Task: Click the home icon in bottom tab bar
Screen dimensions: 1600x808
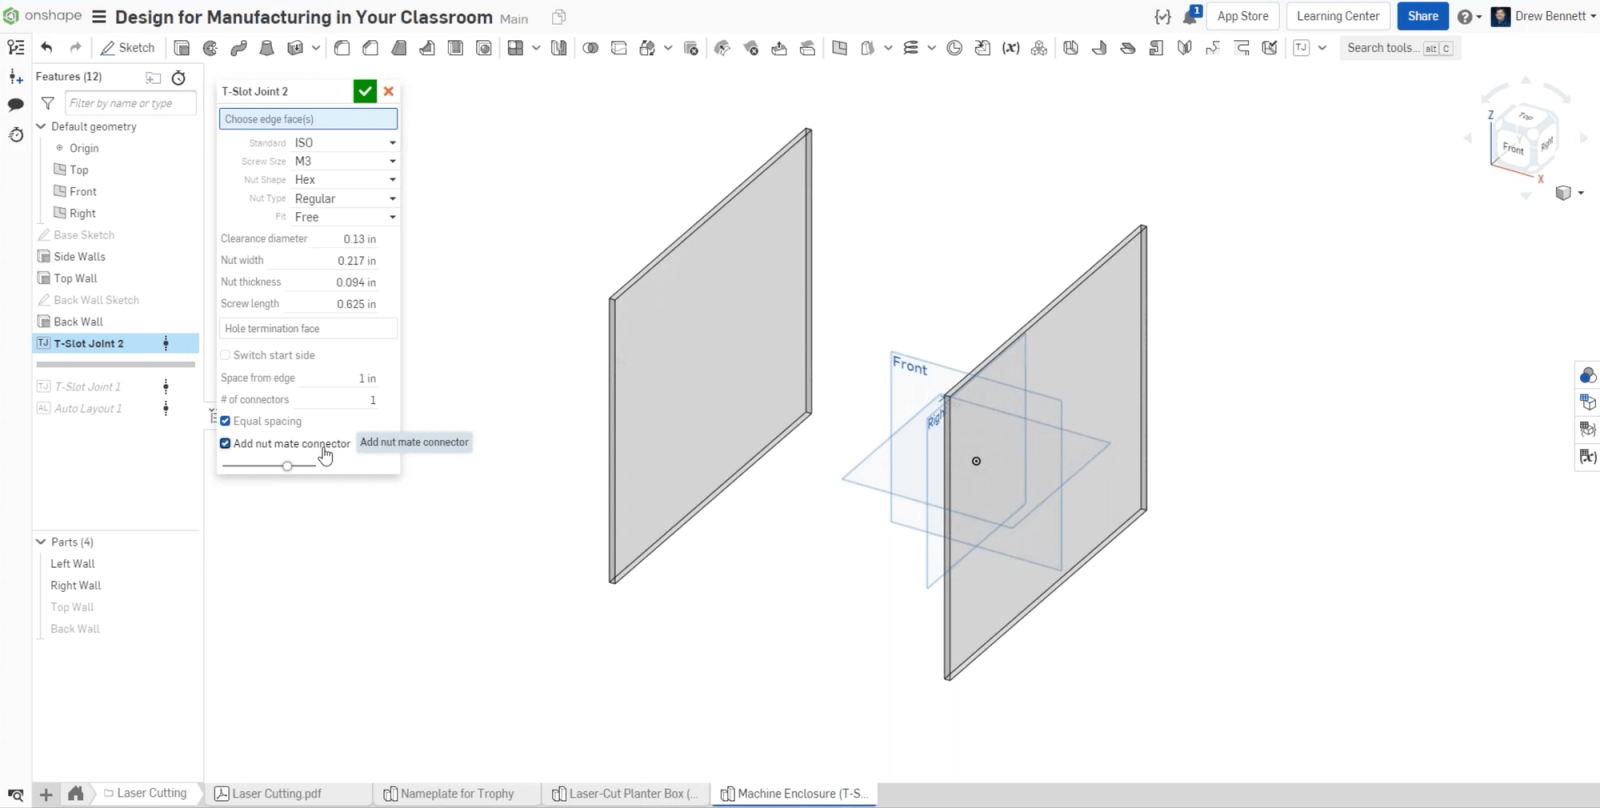Action: 75,793
